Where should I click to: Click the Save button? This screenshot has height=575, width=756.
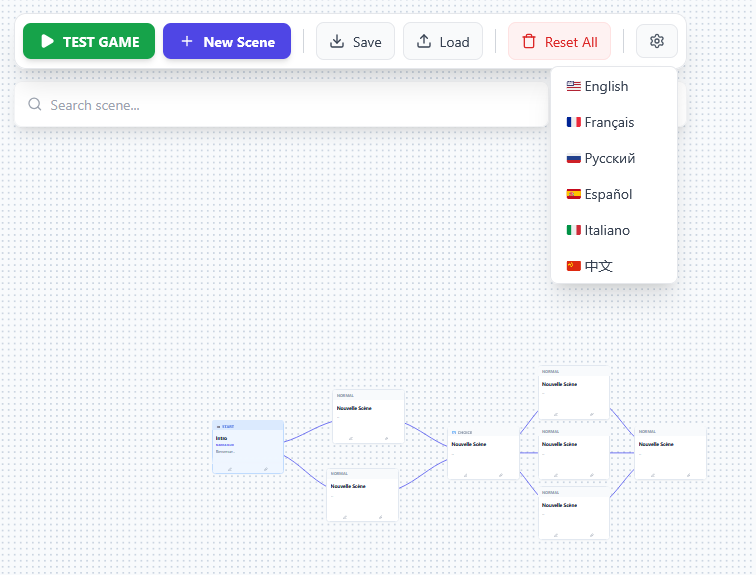(x=355, y=41)
